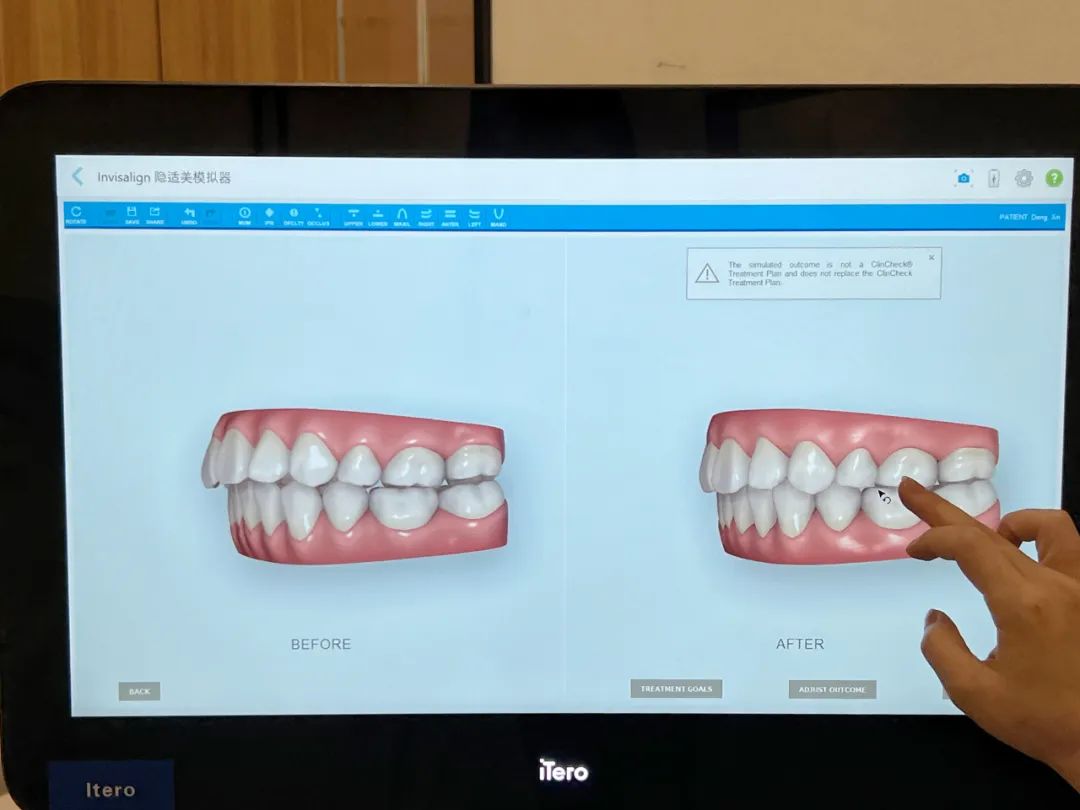Select the Mand arch view
This screenshot has width=1080, height=810.
(x=499, y=218)
